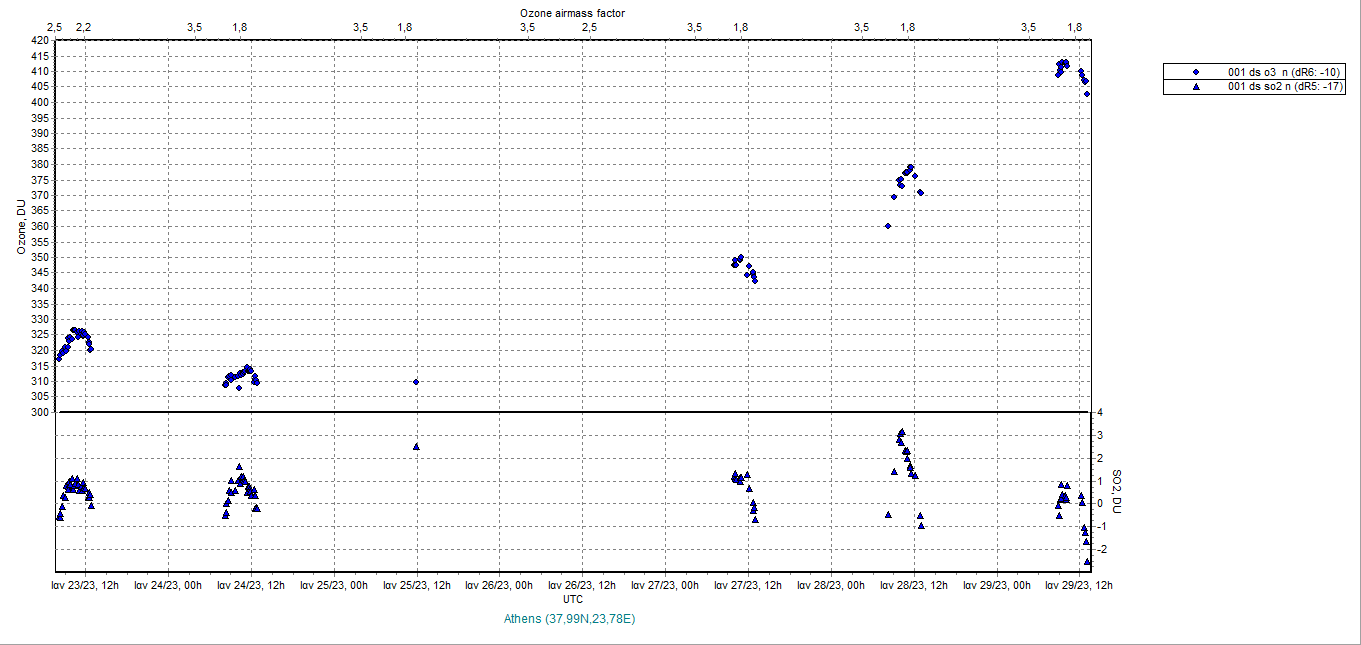Click the Athens (37,99N,23,78E) station label
The height and width of the screenshot is (645, 1361).
click(570, 619)
